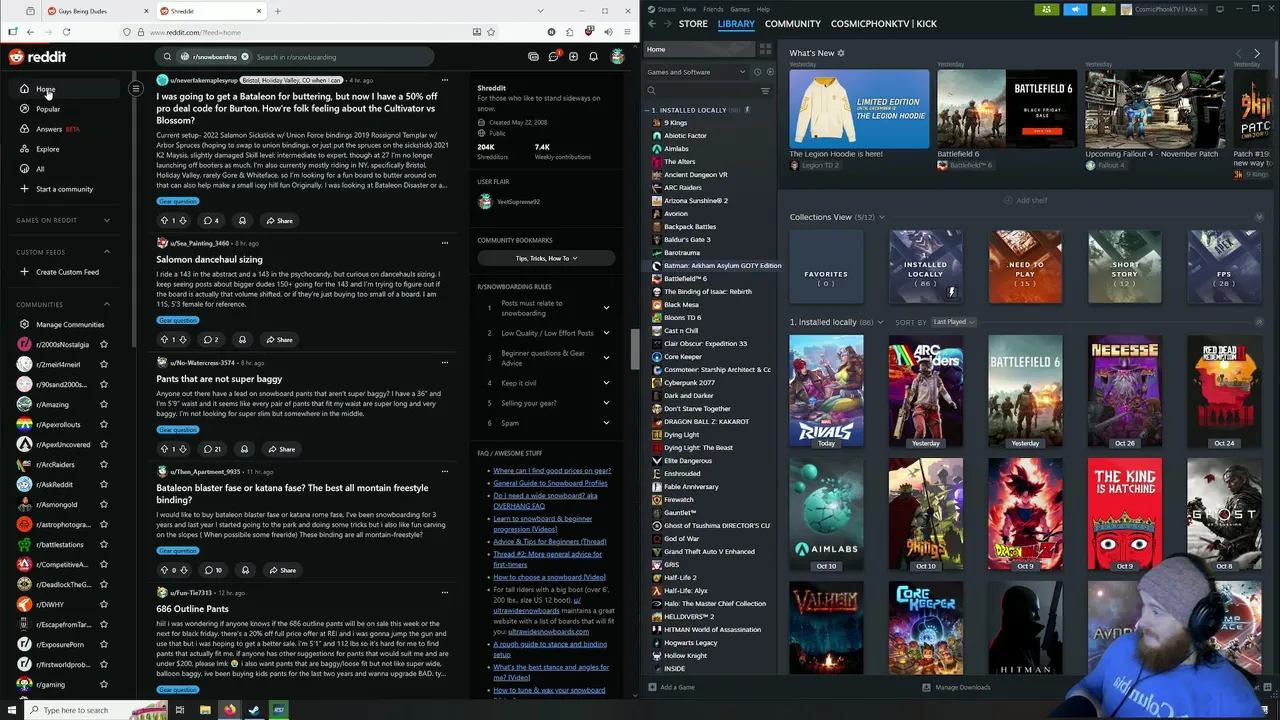Viewport: 1280px width, 720px height.
Task: Open Firefox from Windows taskbar
Action: pyautogui.click(x=229, y=710)
